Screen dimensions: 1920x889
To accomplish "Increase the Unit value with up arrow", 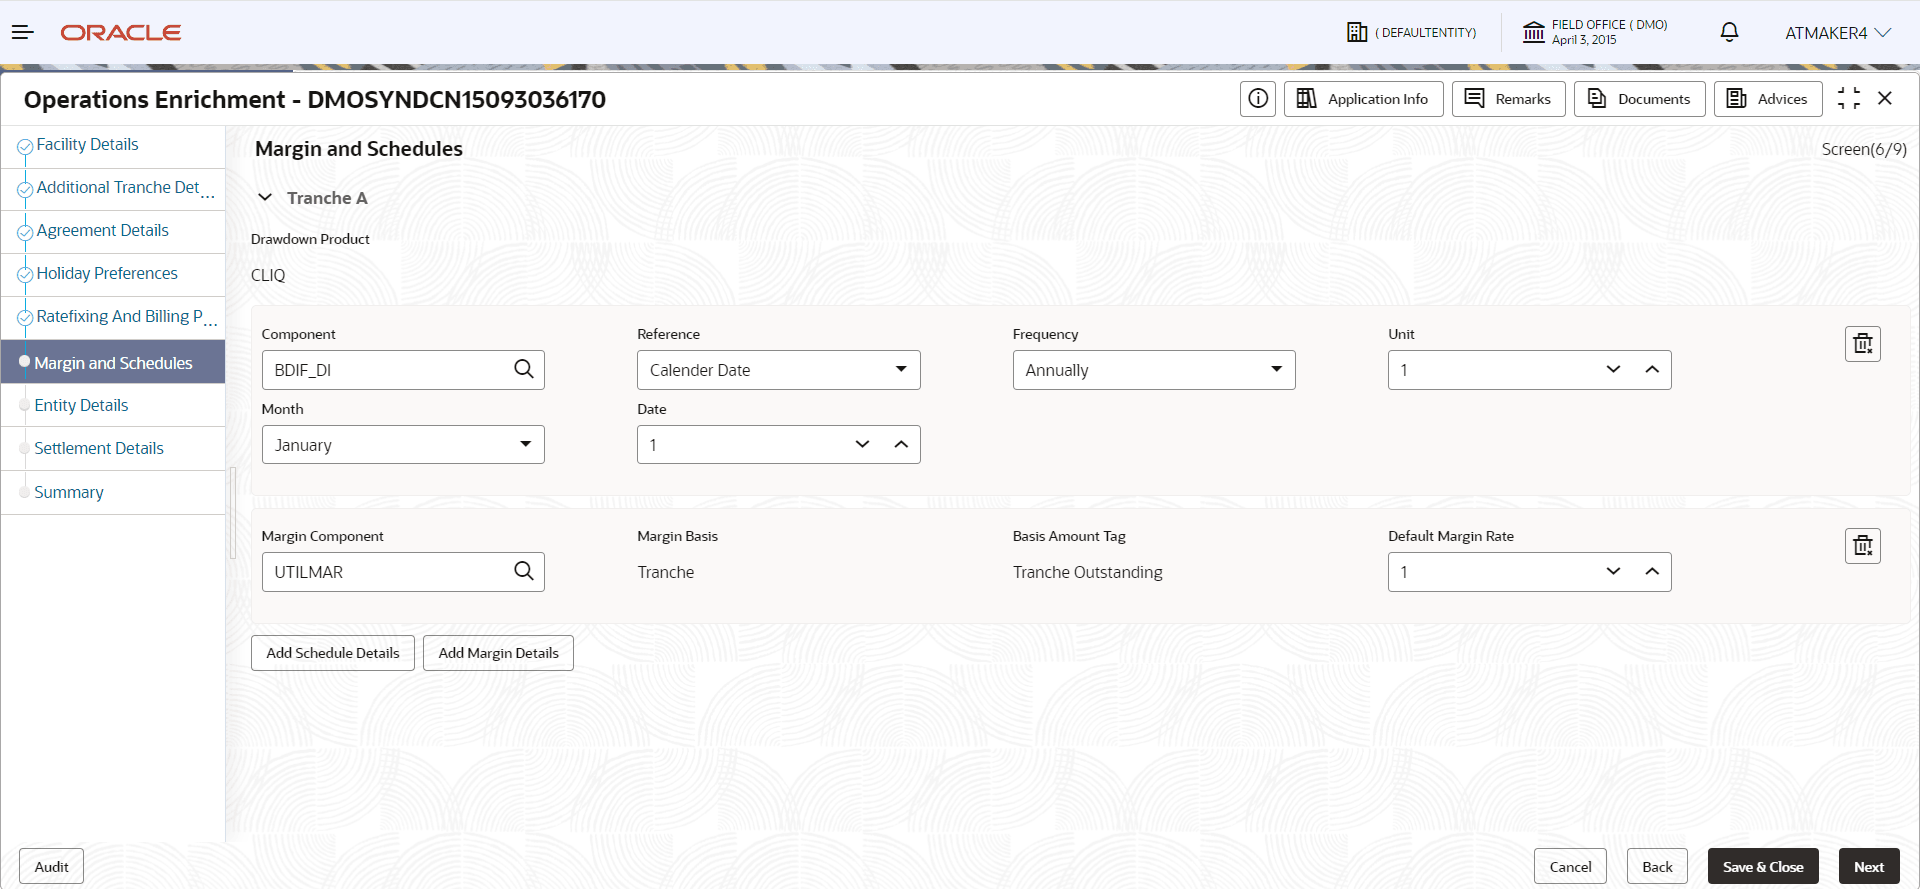I will click(1652, 370).
